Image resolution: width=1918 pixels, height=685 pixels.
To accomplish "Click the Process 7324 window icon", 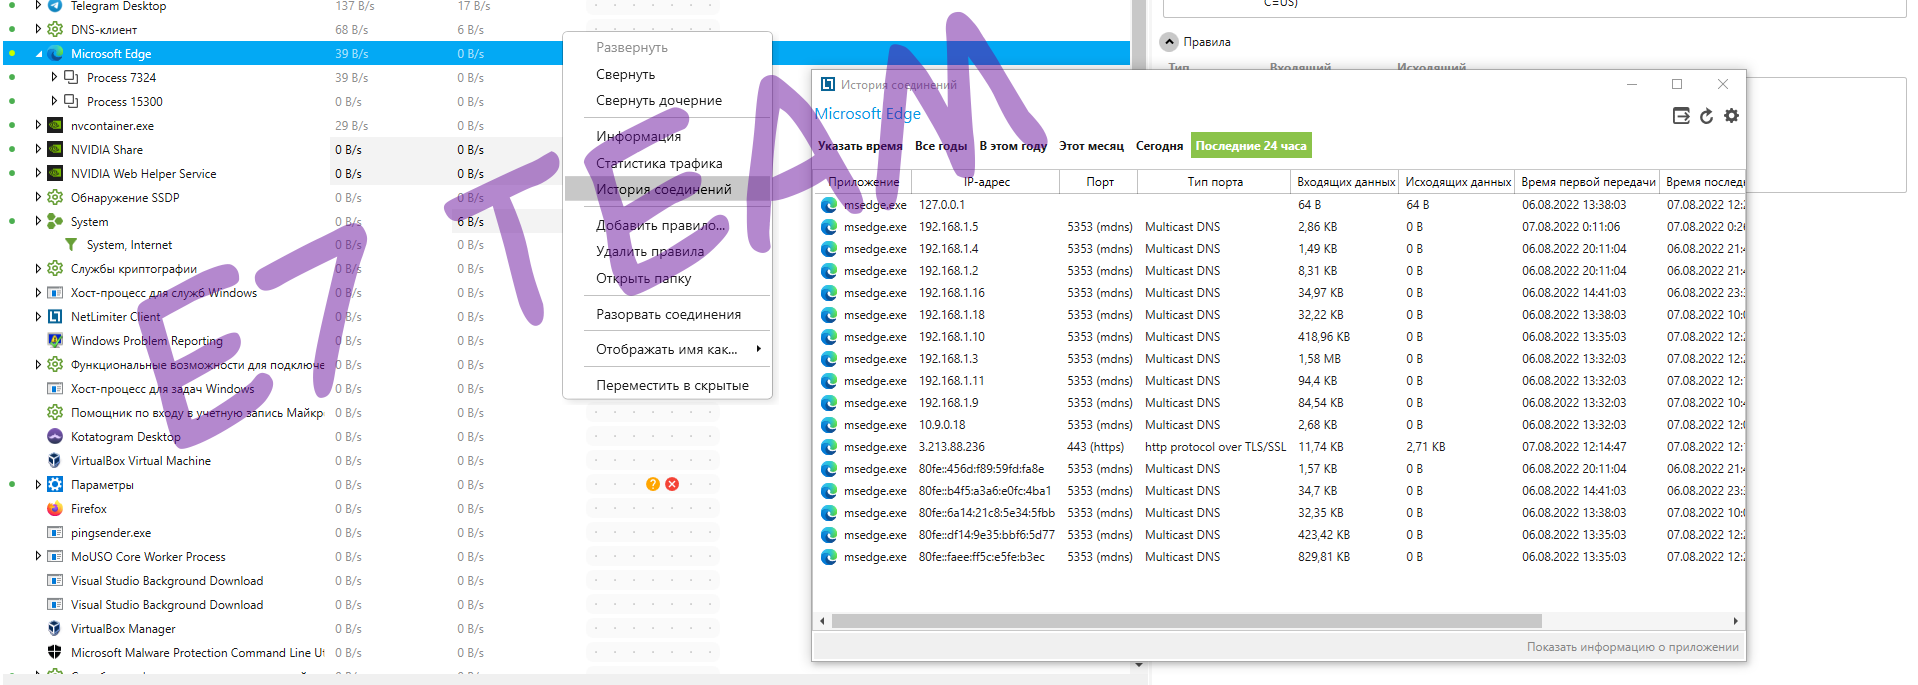I will (71, 77).
